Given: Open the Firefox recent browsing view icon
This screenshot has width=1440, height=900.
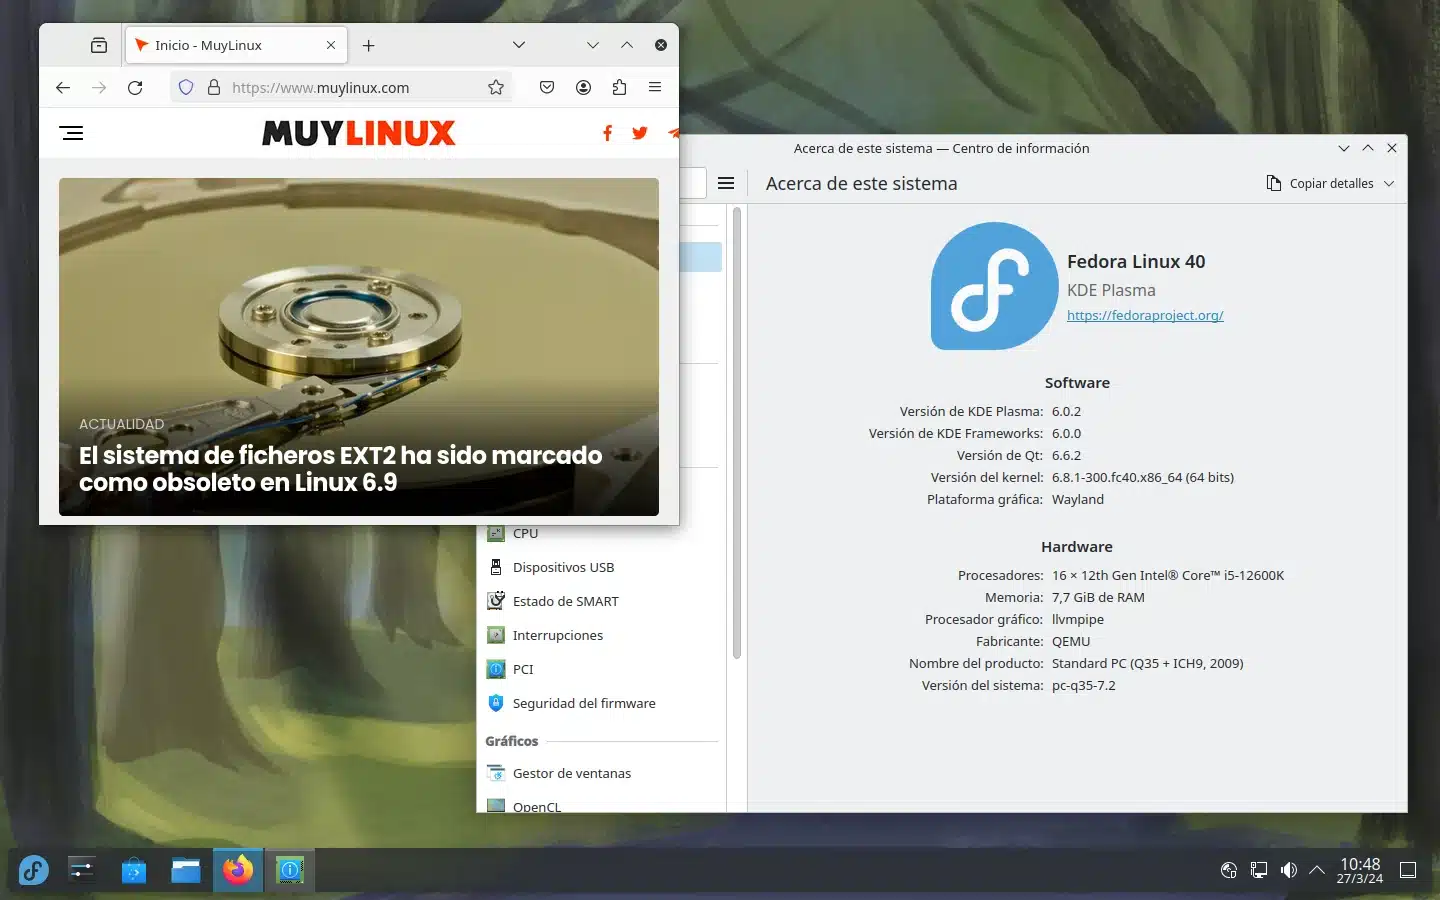Looking at the screenshot, I should pos(98,45).
